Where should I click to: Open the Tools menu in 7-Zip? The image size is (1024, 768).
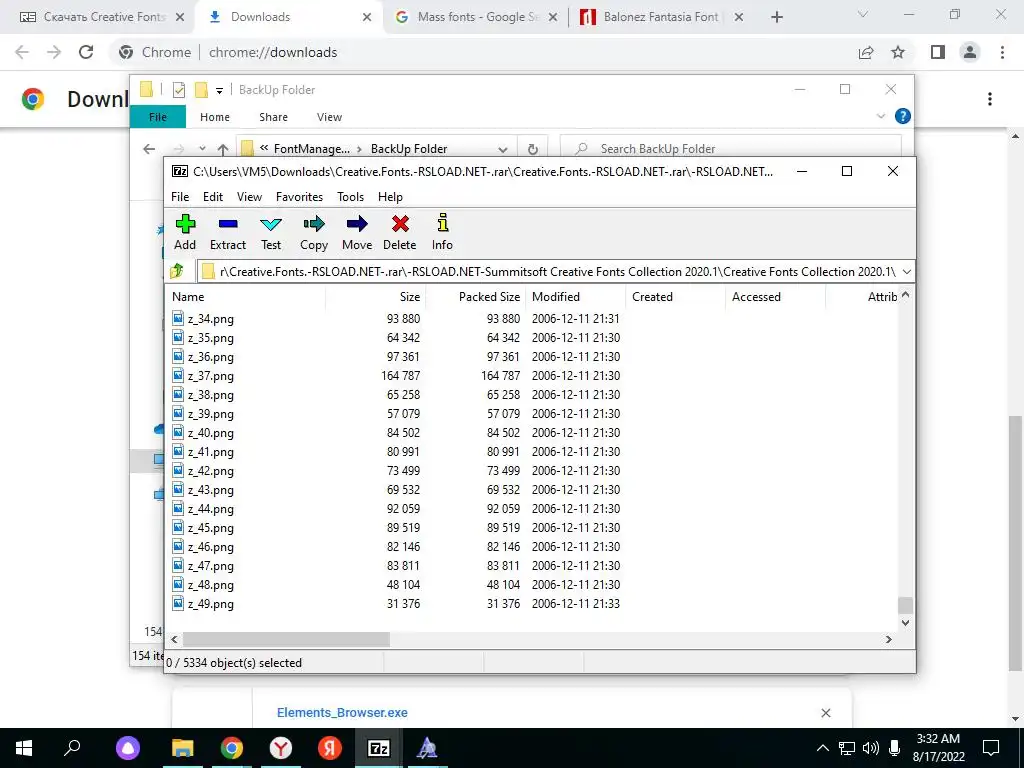pyautogui.click(x=350, y=197)
